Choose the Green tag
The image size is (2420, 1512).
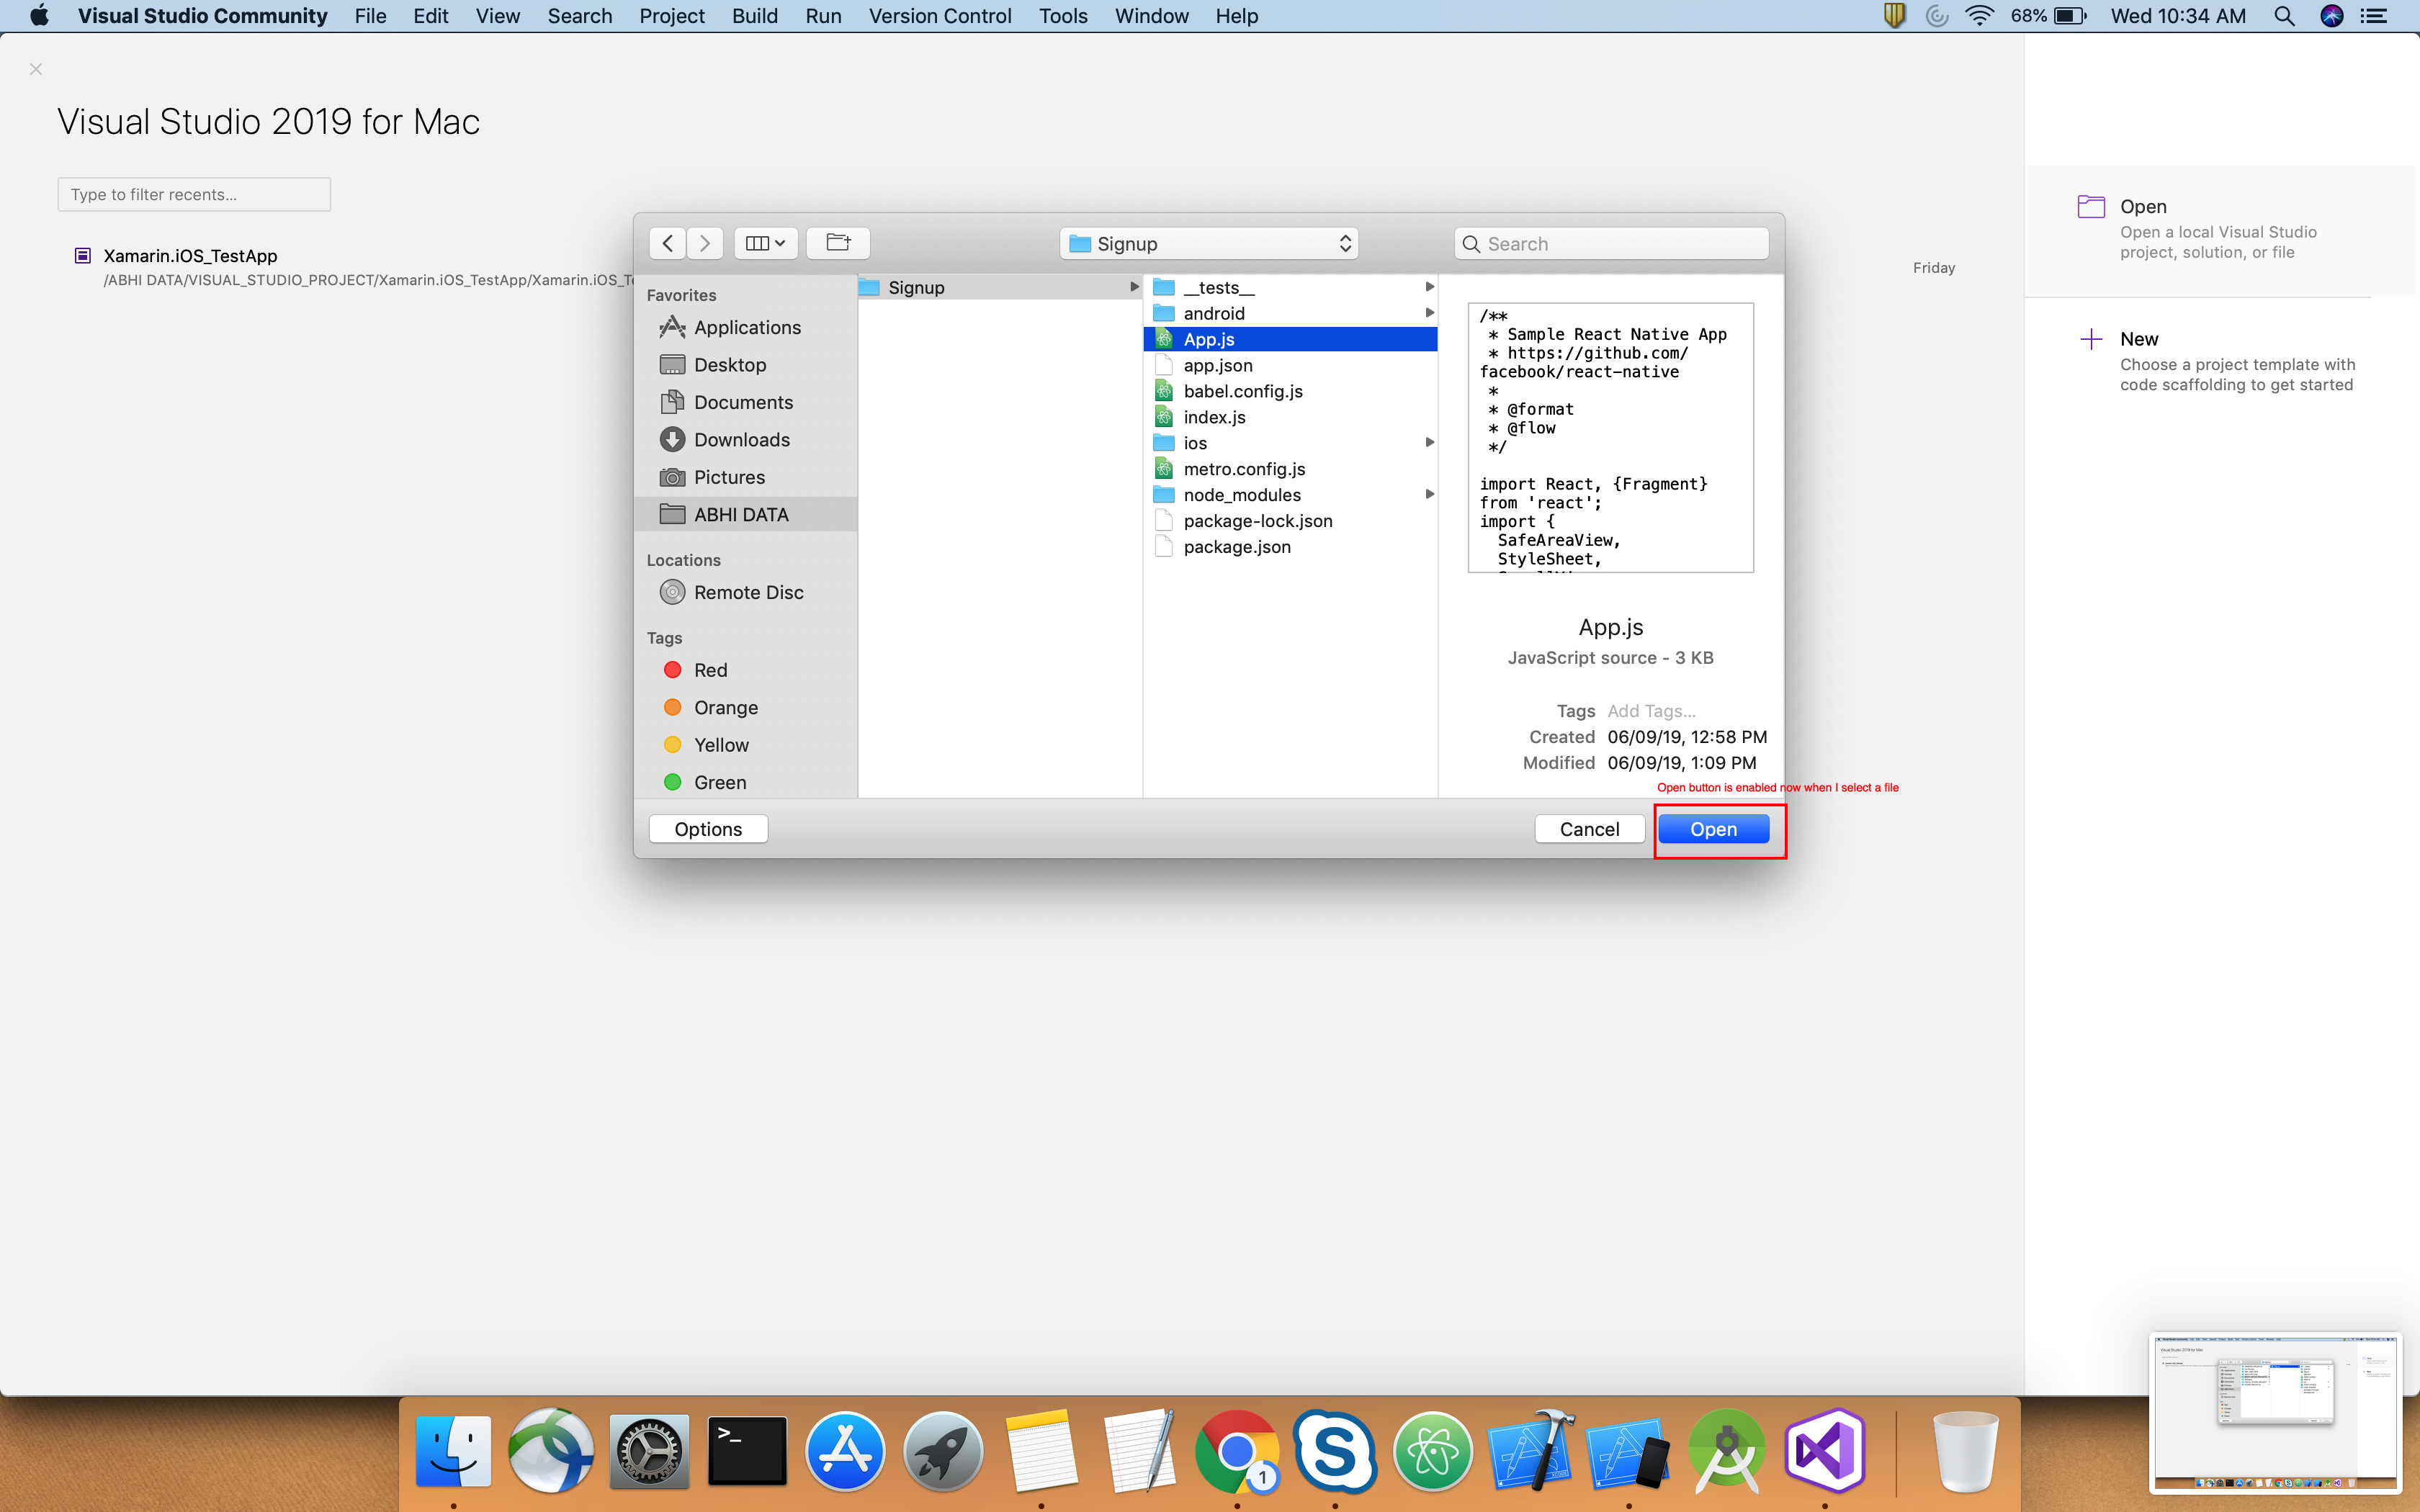tap(704, 782)
